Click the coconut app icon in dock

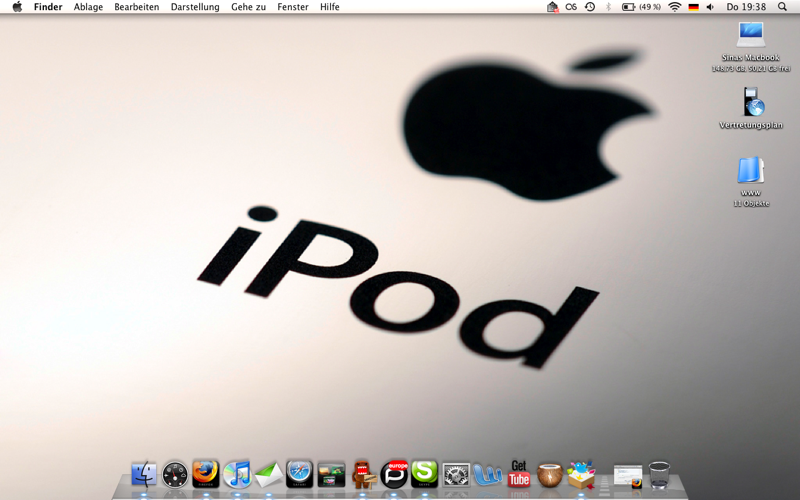[550, 475]
